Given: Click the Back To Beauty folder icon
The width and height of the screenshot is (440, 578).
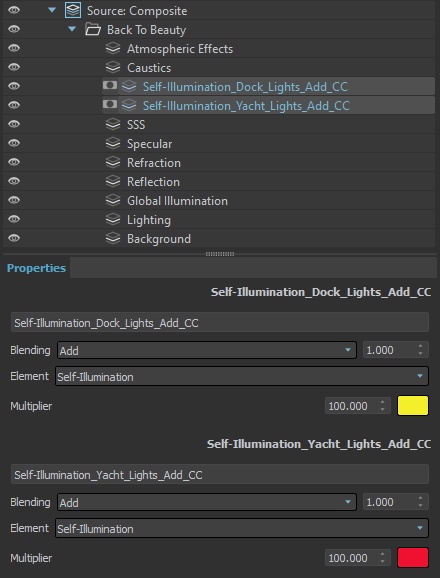Looking at the screenshot, I should [x=93, y=29].
